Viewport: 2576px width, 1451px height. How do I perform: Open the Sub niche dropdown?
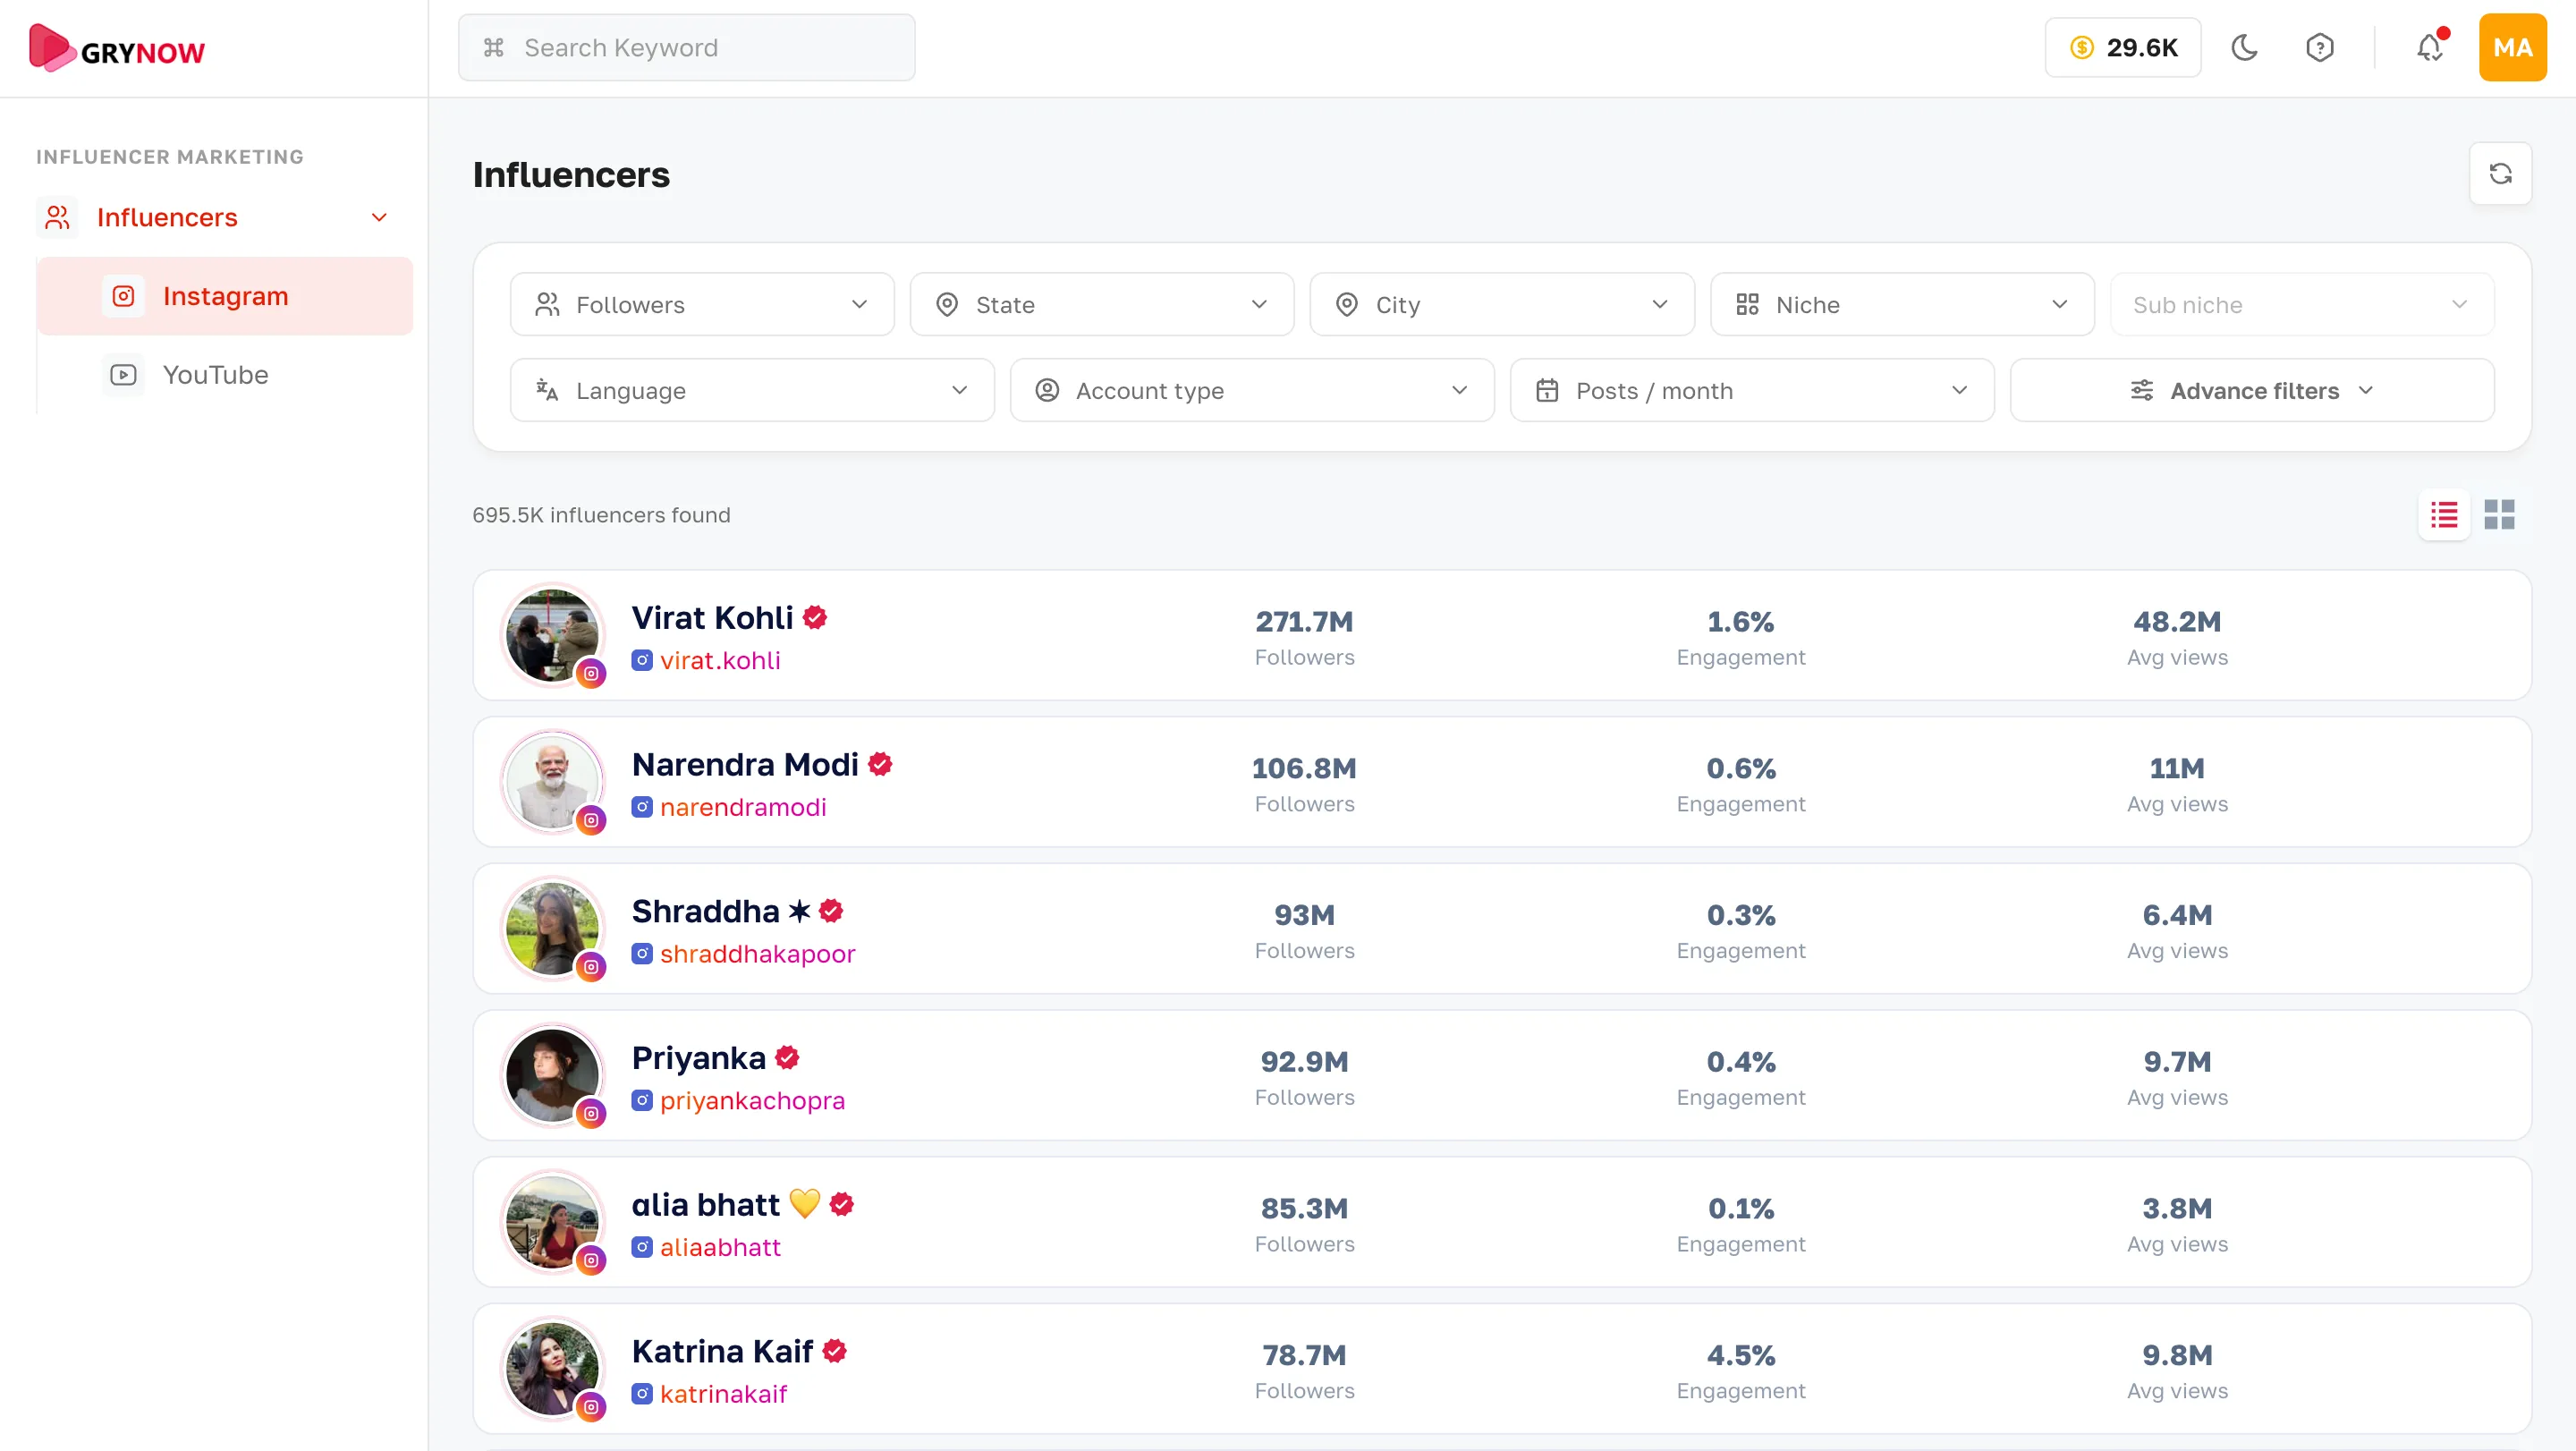2302,304
